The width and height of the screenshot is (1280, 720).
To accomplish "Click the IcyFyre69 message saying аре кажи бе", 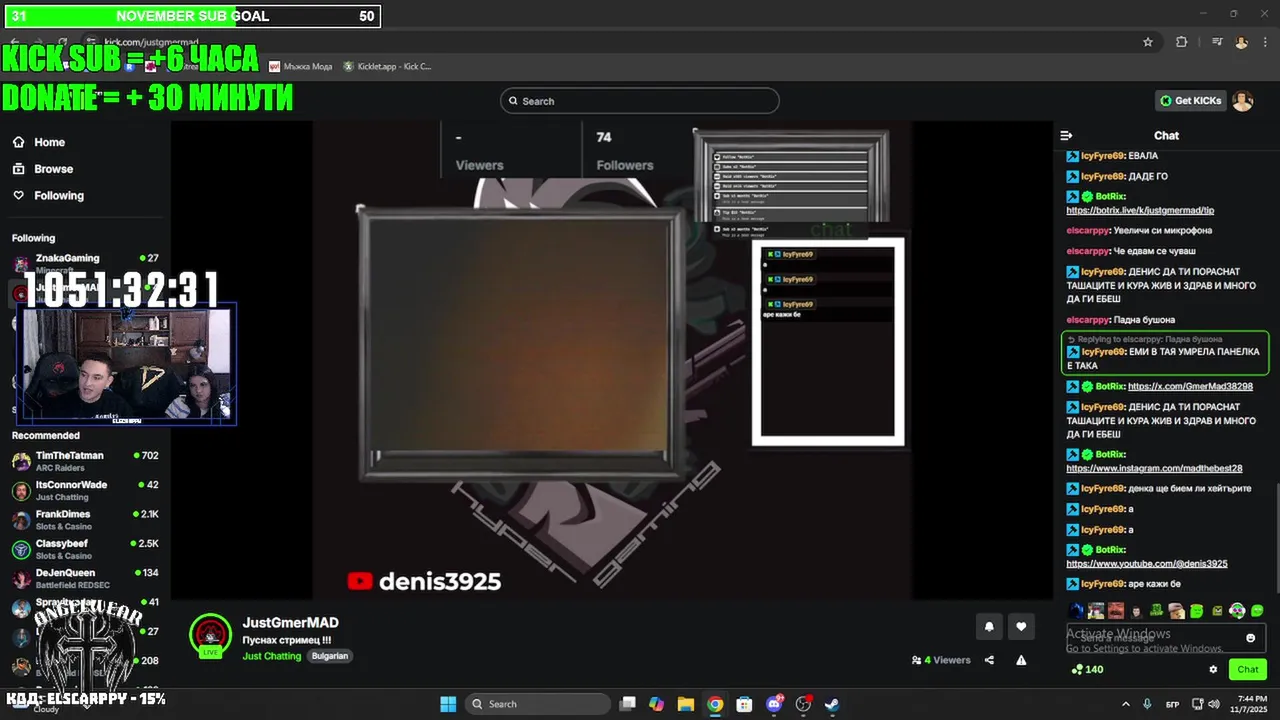I will pos(1123,584).
